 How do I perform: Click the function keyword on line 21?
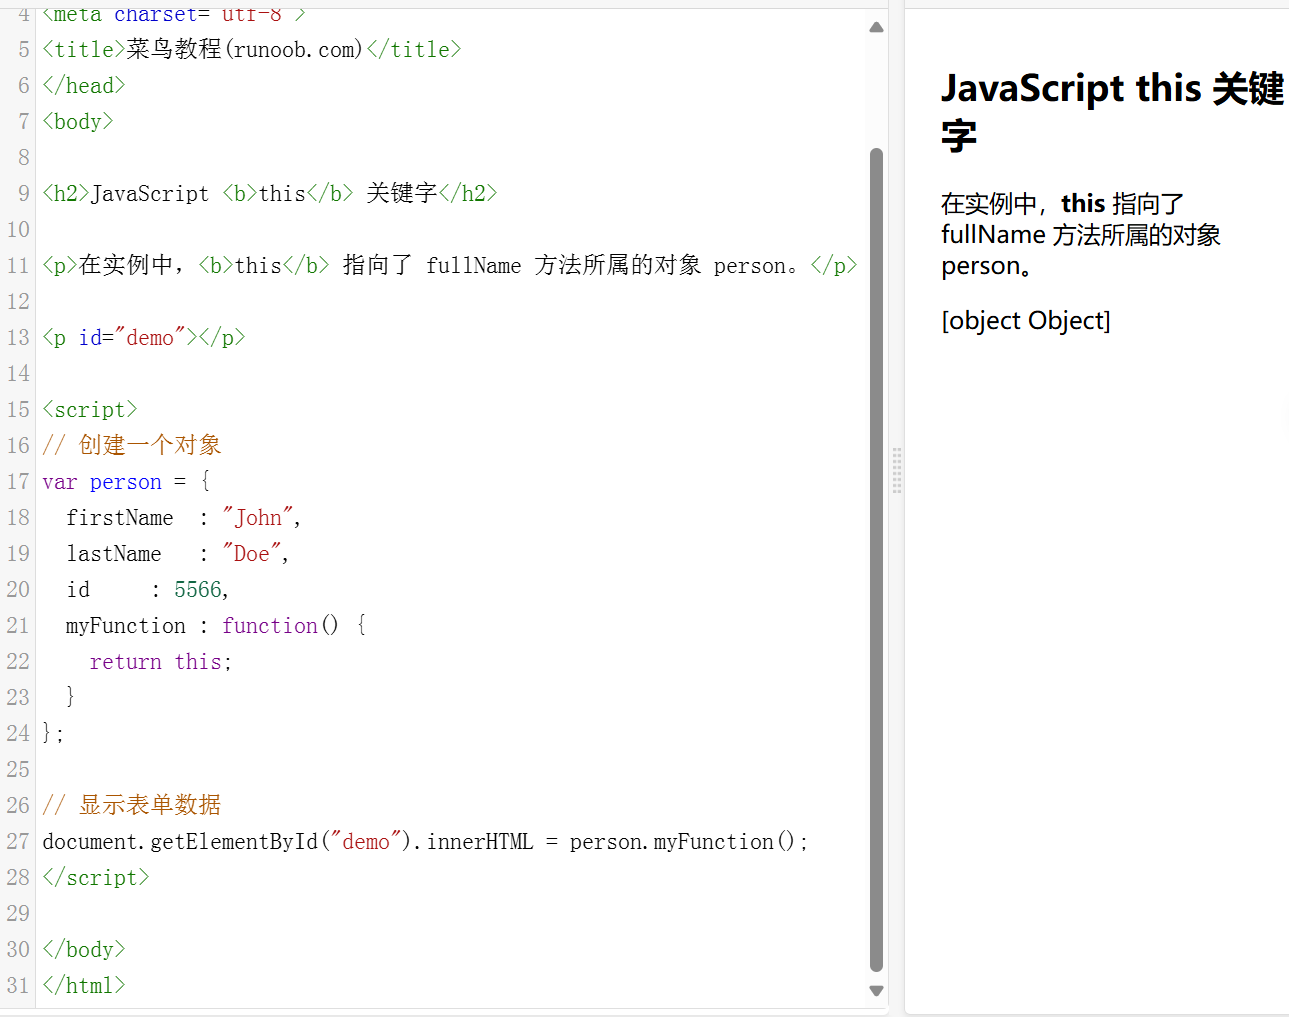[x=270, y=626]
